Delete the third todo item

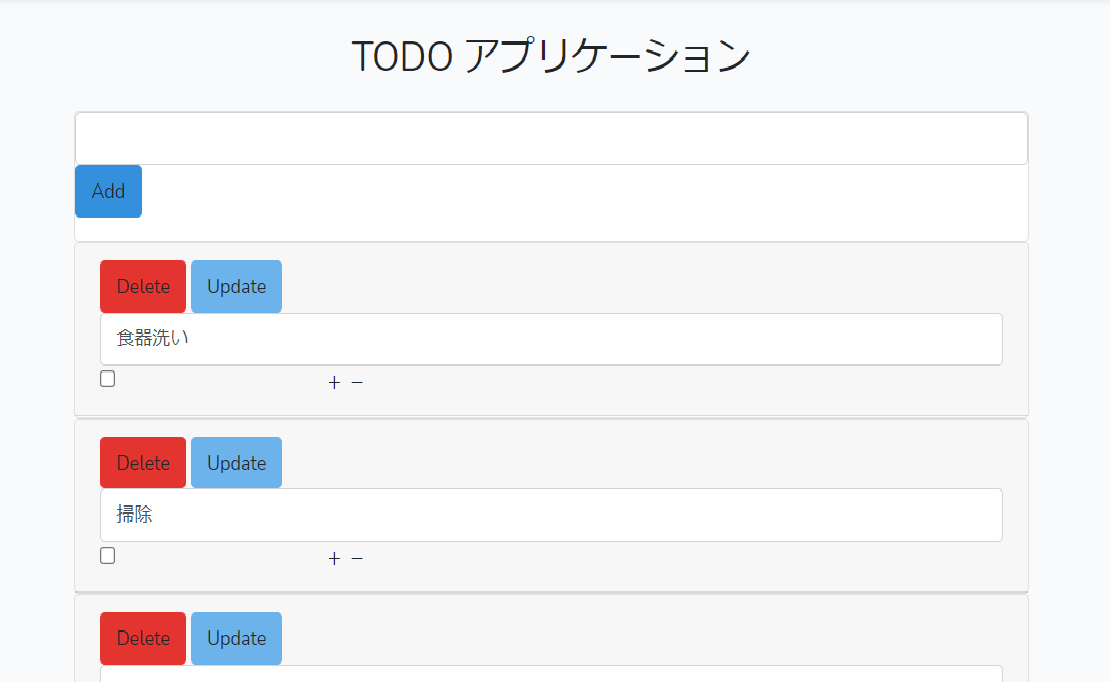[142, 638]
